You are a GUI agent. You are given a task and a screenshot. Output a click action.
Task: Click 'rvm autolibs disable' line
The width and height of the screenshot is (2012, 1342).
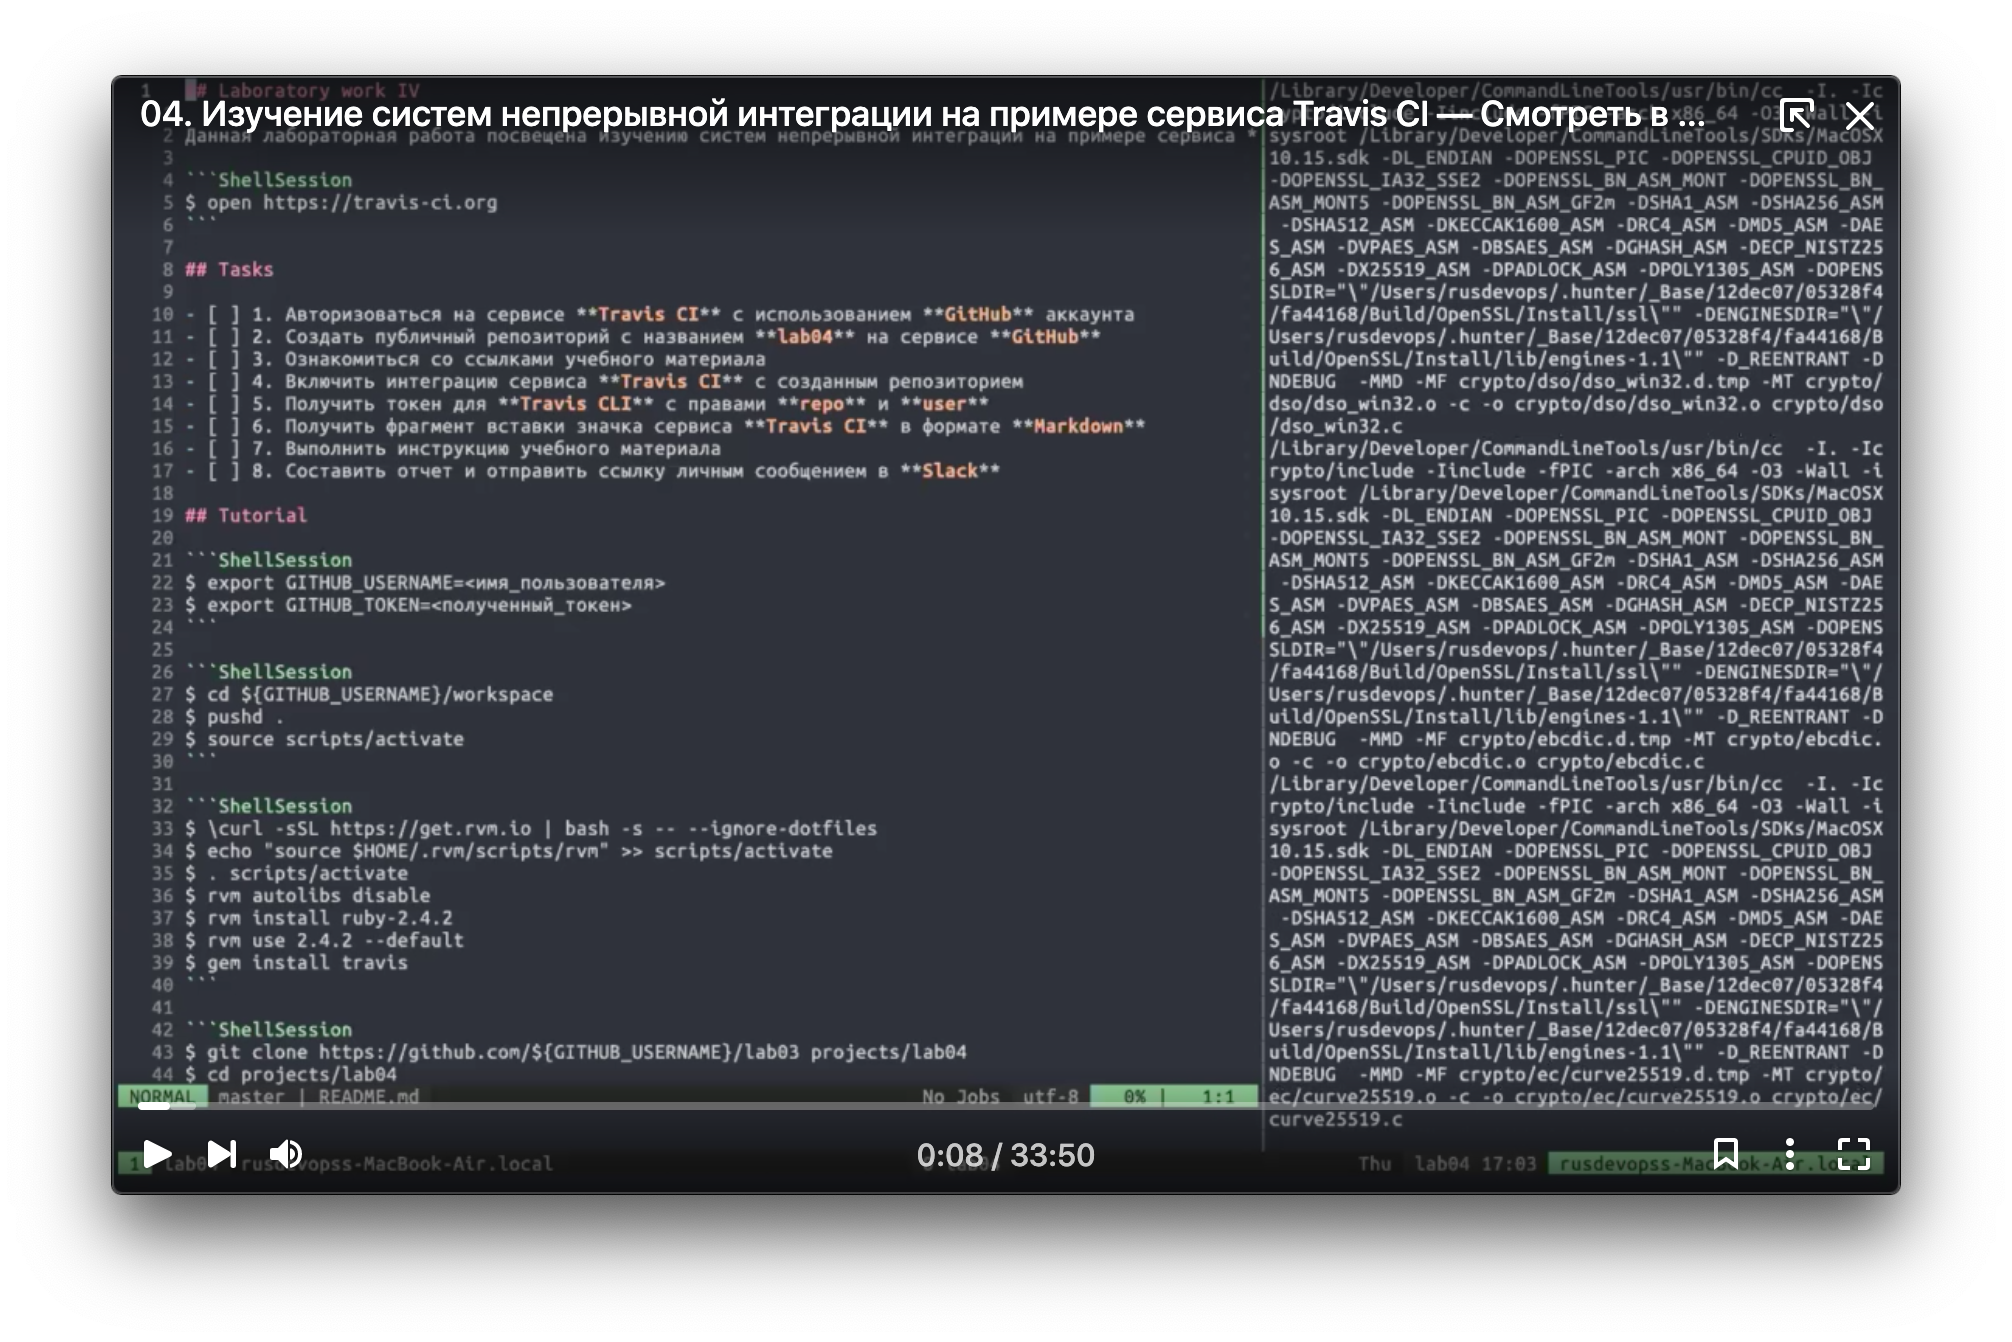(x=308, y=896)
